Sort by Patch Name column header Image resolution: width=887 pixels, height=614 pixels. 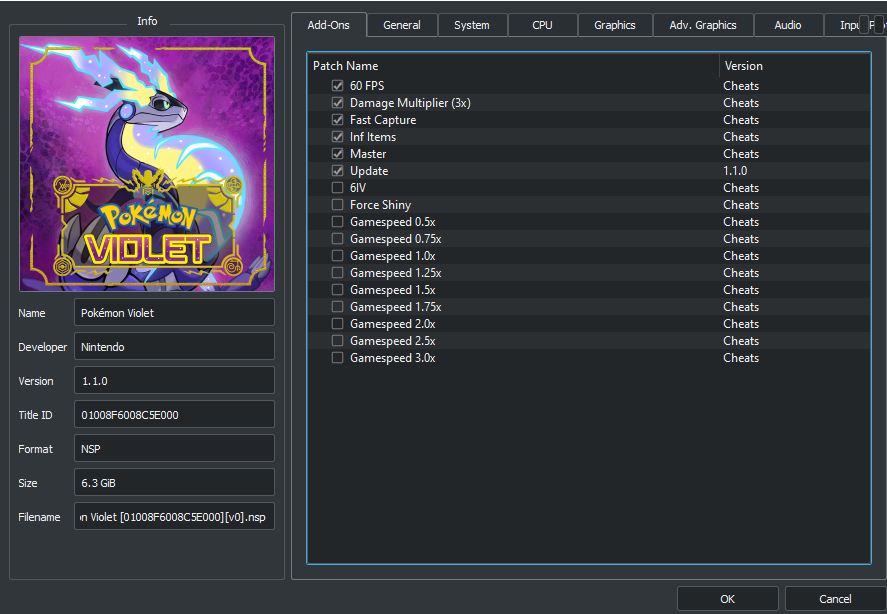click(513, 66)
